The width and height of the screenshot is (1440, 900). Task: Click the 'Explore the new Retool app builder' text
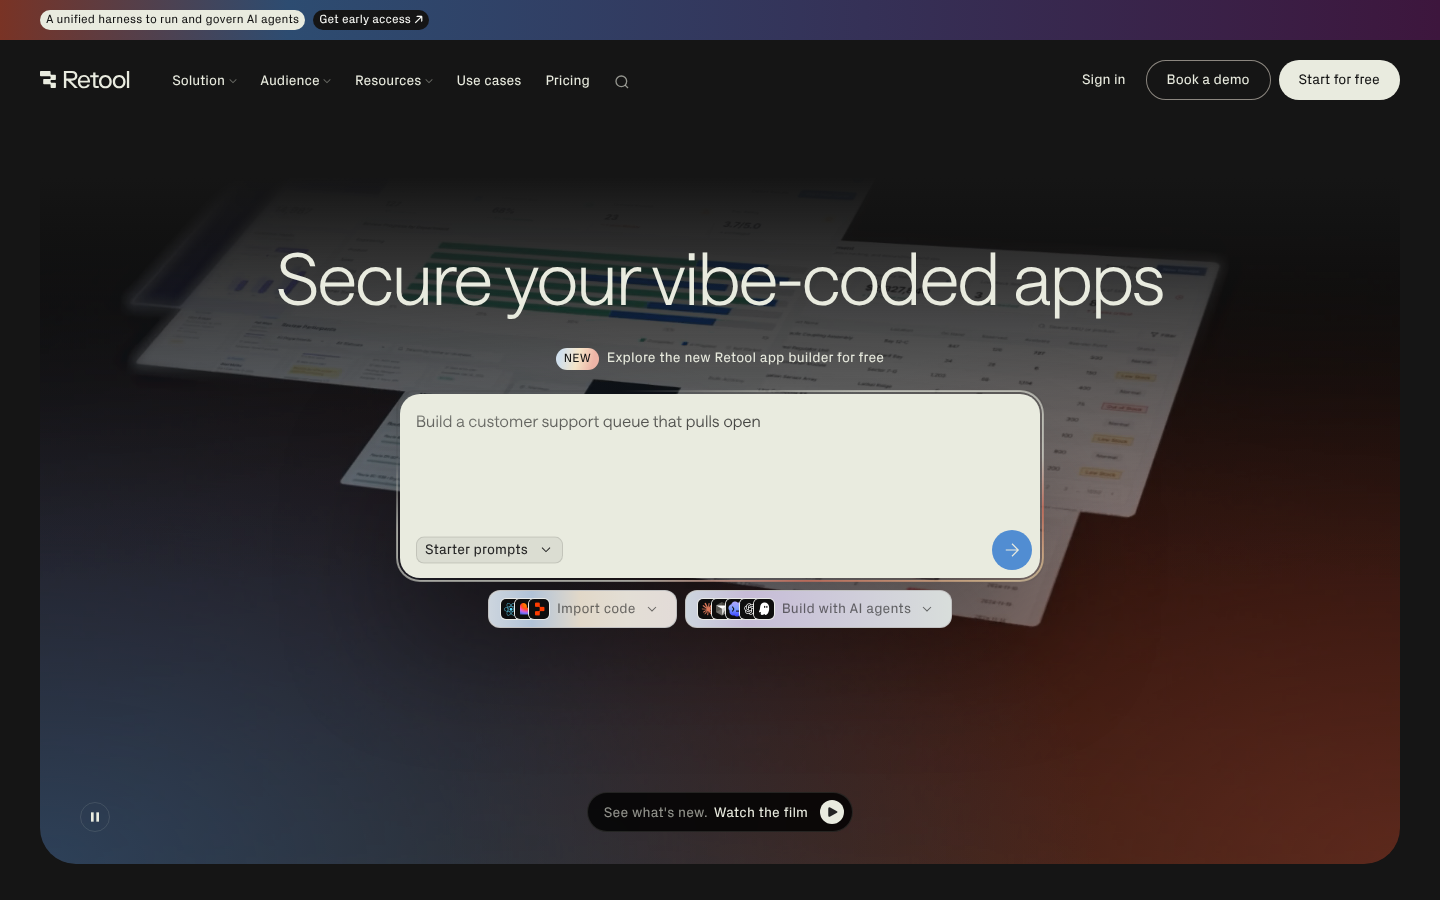[745, 358]
